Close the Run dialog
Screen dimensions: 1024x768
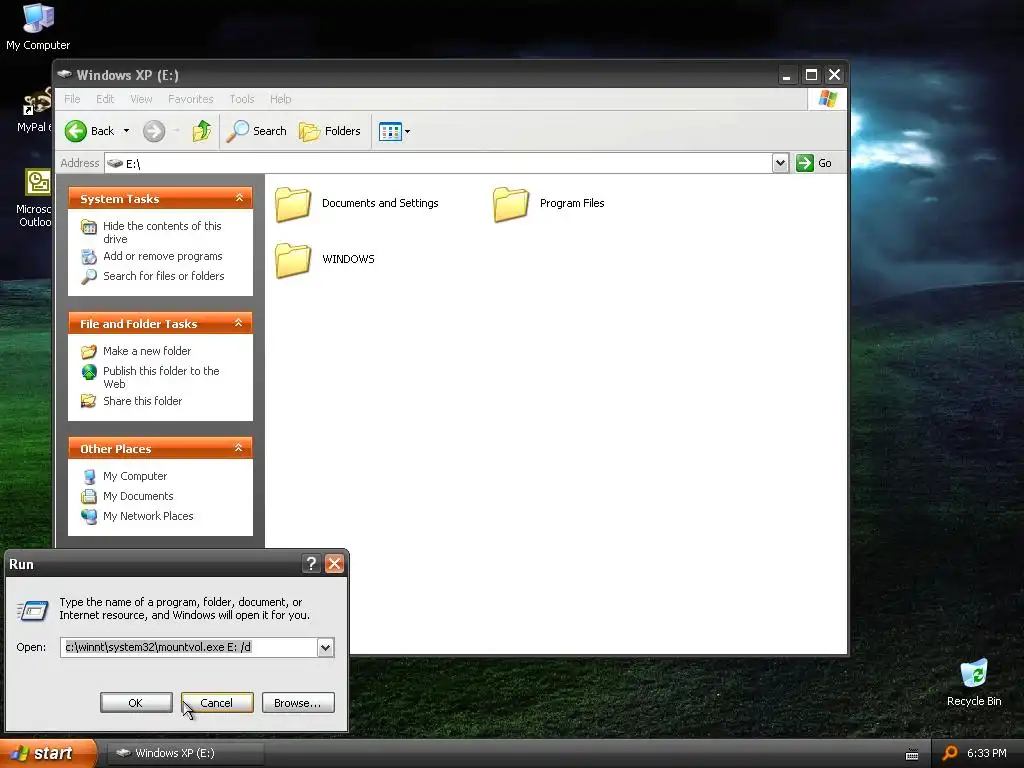[x=334, y=564]
